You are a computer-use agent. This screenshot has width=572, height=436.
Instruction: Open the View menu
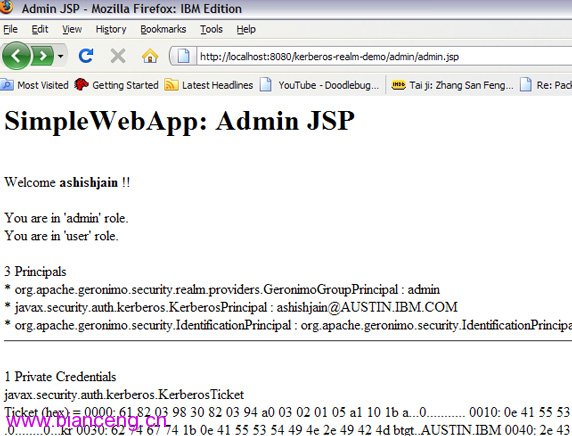coord(72,29)
